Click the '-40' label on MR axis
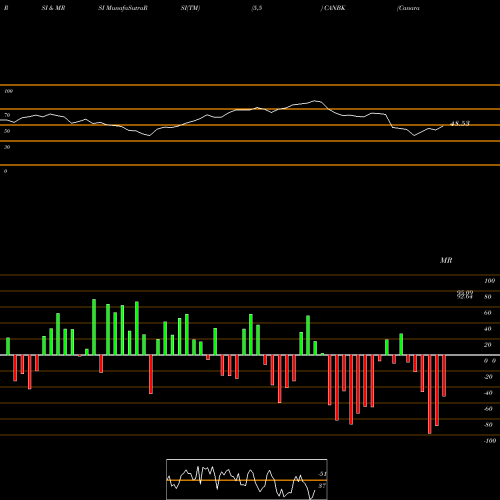 488,393
